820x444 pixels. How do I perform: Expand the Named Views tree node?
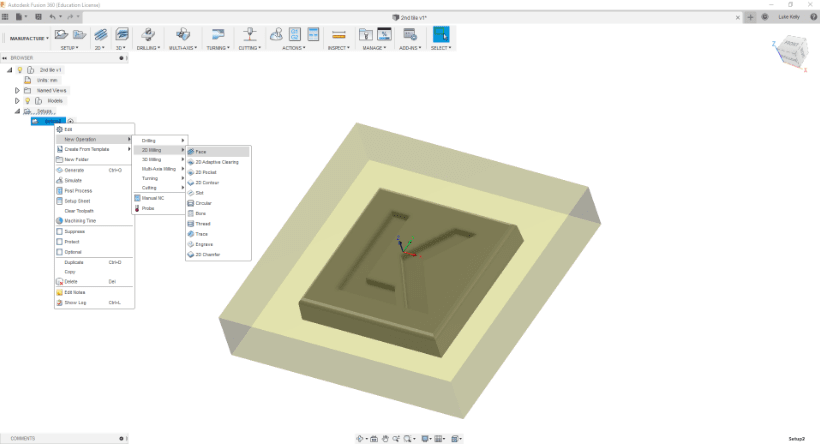coord(17,90)
